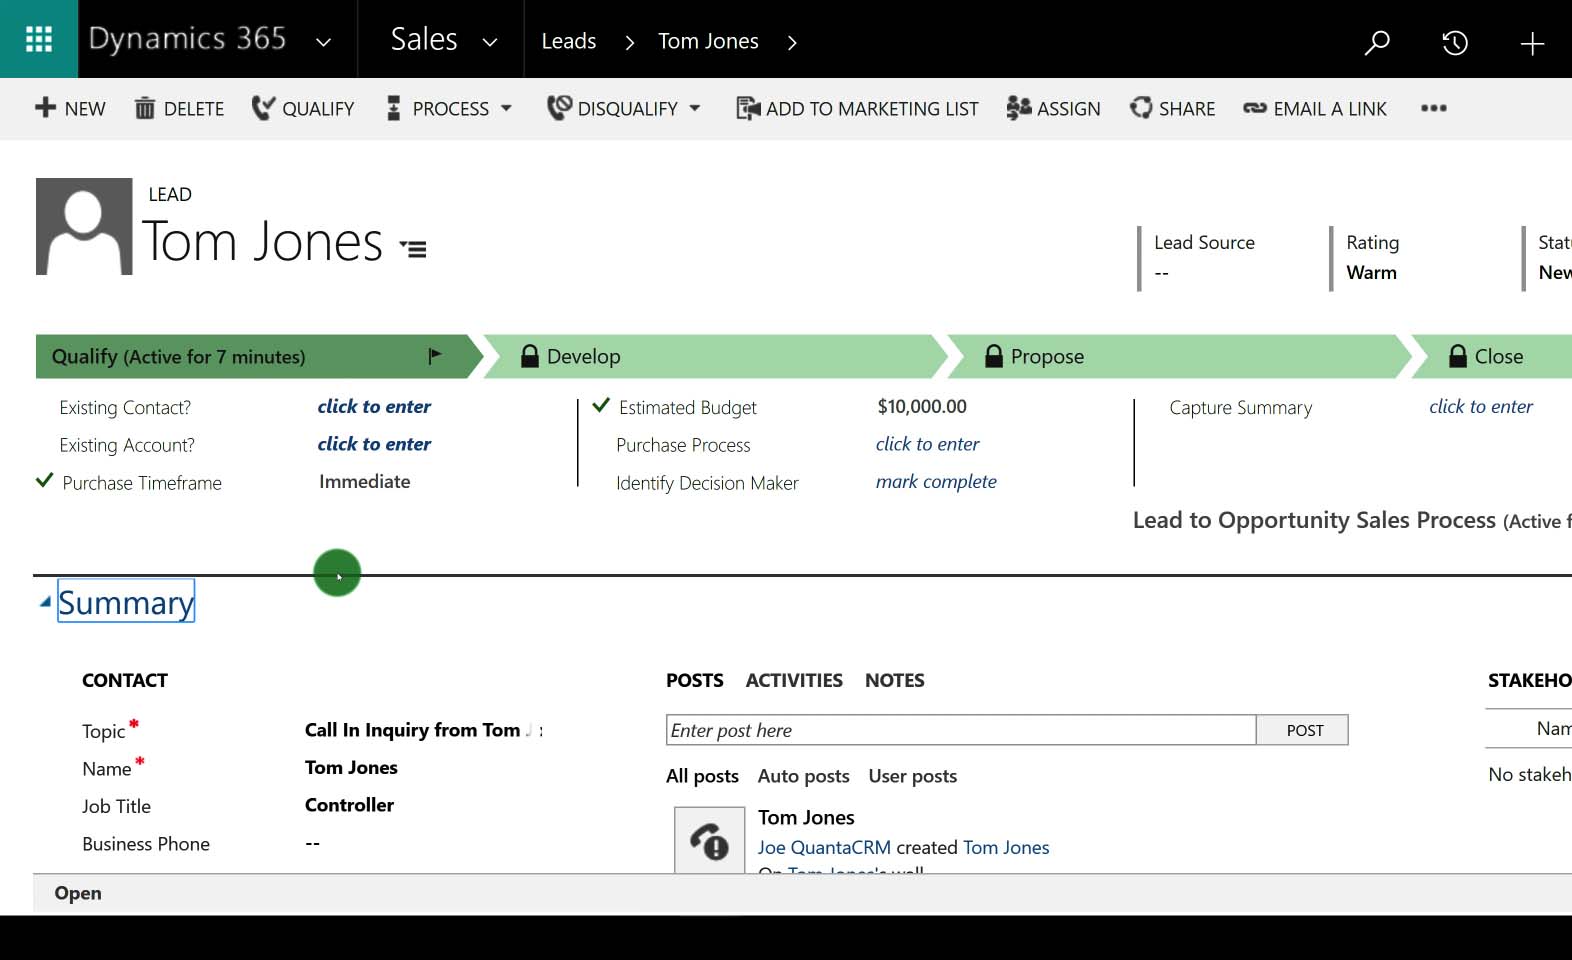Screen dimensions: 1572x960
Task: Click the DISQUALIFY phone icon
Action: coord(559,107)
